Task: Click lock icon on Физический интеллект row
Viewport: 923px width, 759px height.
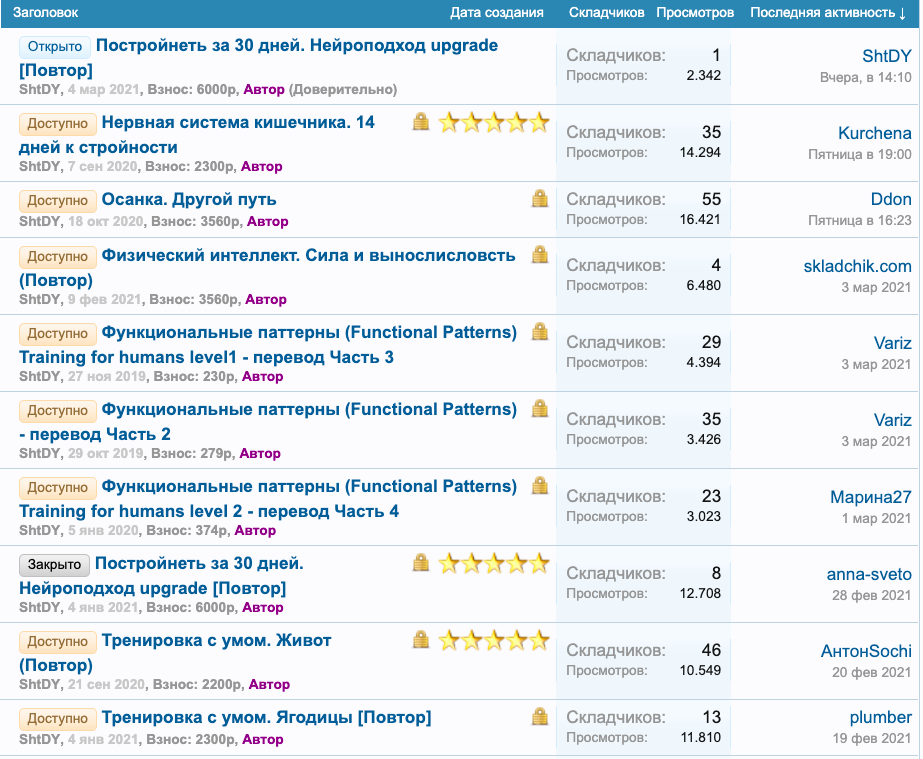Action: pyautogui.click(x=540, y=254)
